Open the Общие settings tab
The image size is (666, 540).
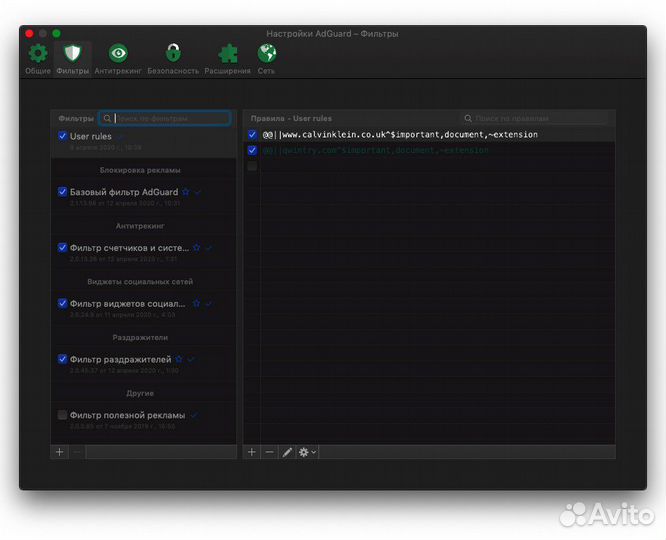pyautogui.click(x=38, y=59)
